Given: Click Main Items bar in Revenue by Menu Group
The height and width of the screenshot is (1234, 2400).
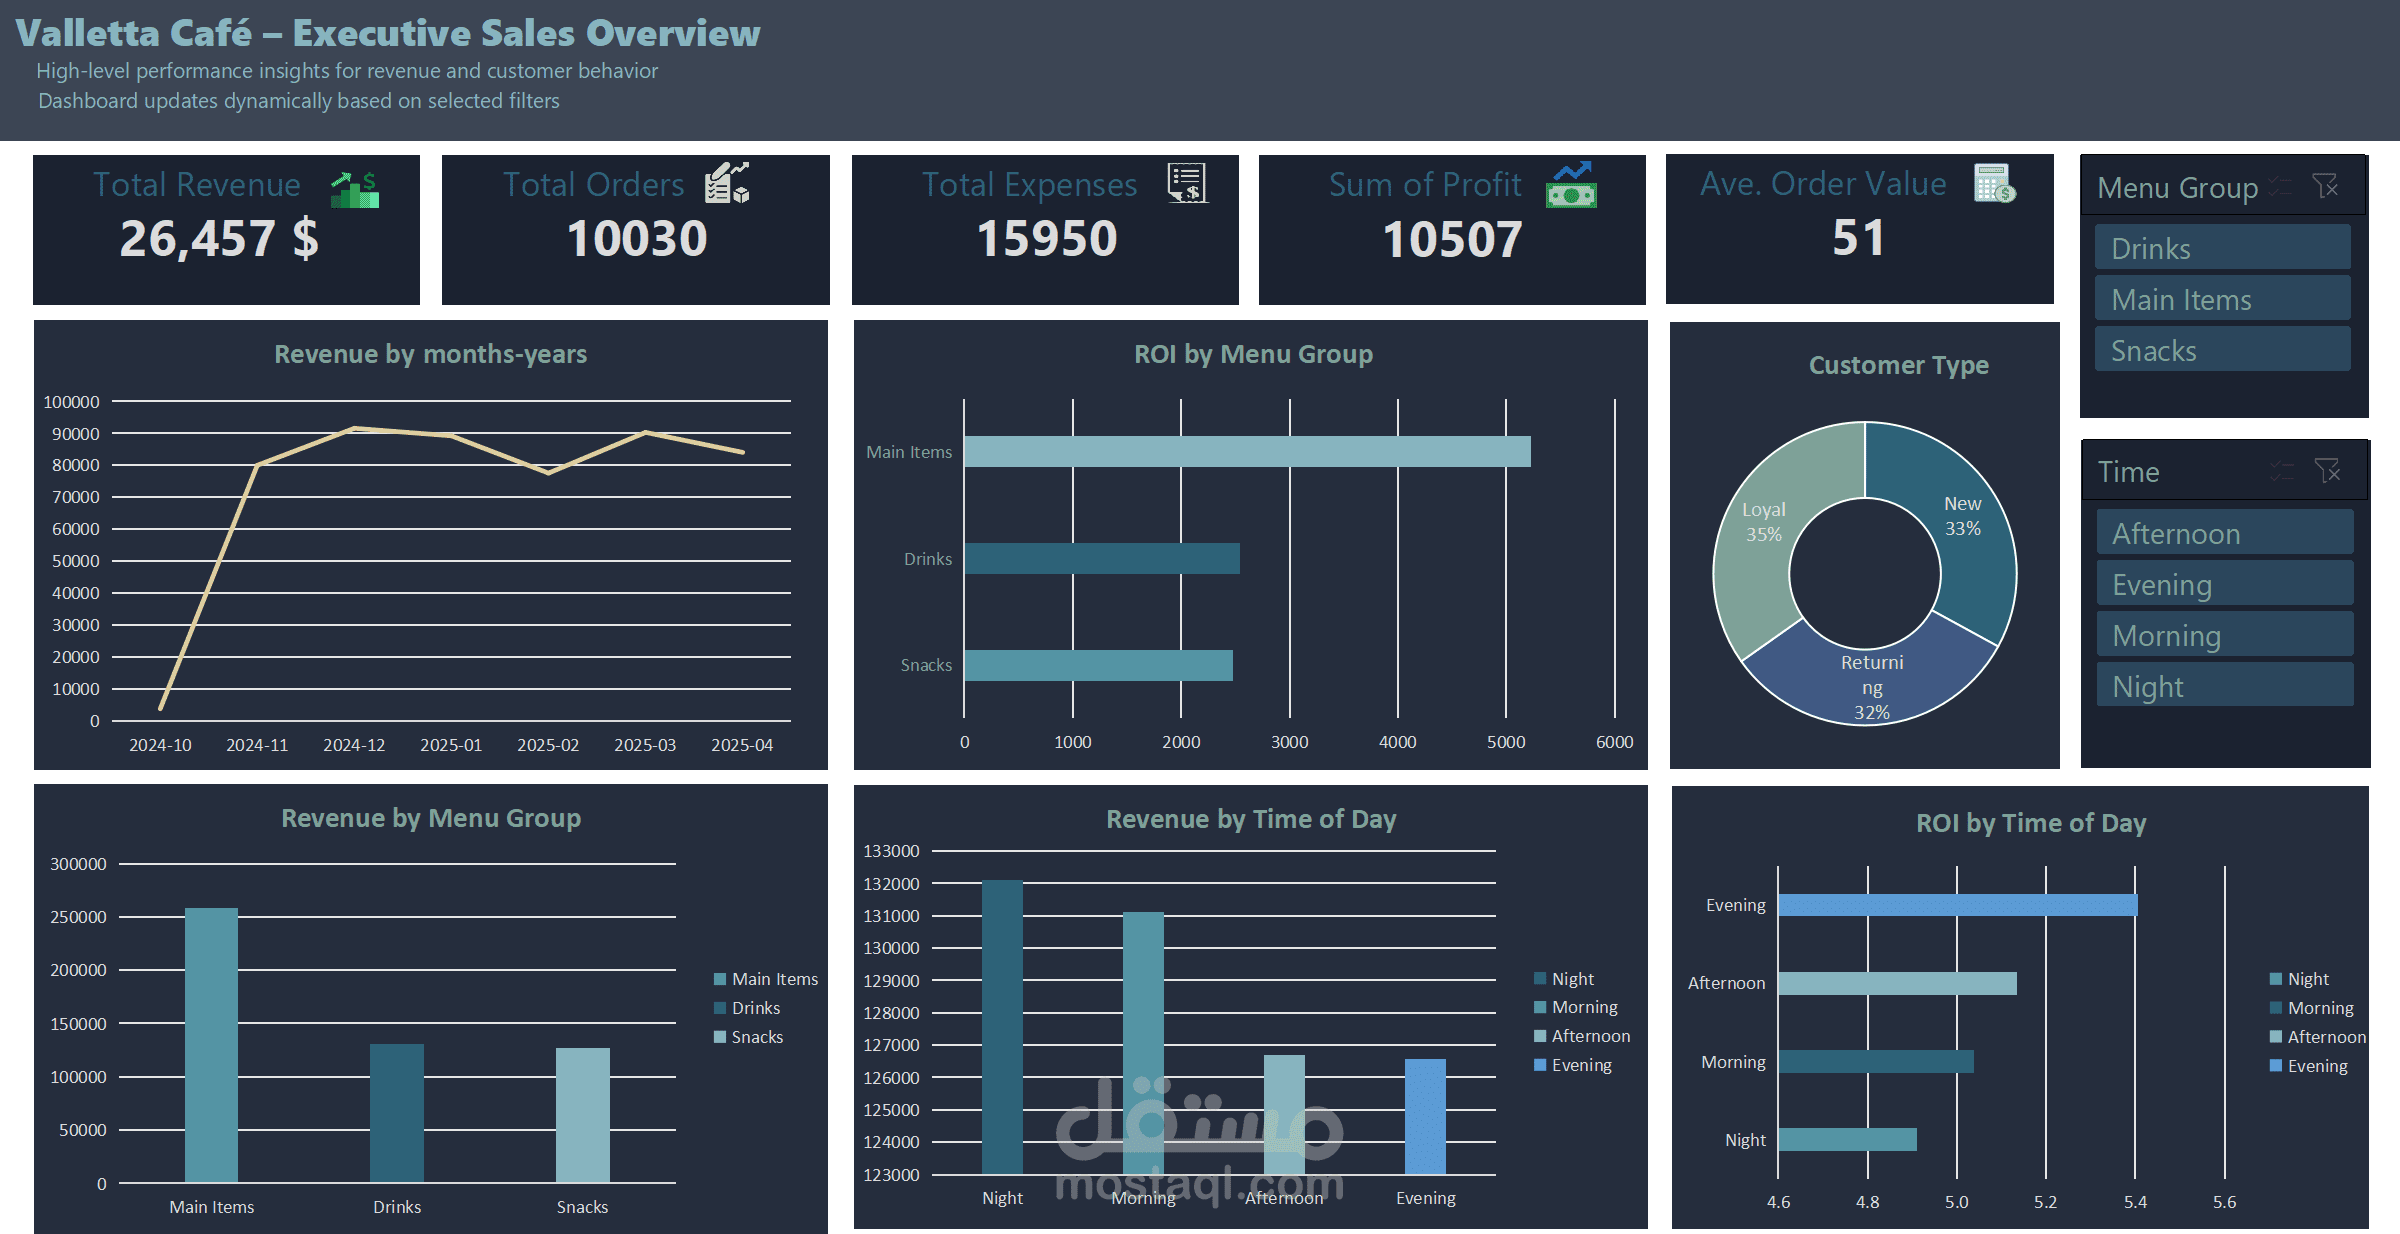Looking at the screenshot, I should 211,1044.
